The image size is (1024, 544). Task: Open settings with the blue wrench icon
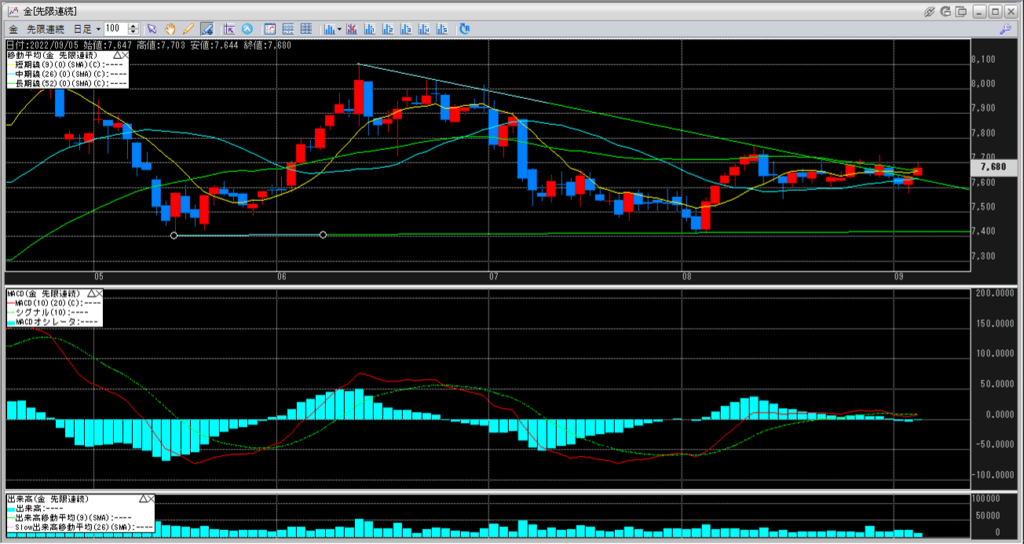click(1006, 29)
